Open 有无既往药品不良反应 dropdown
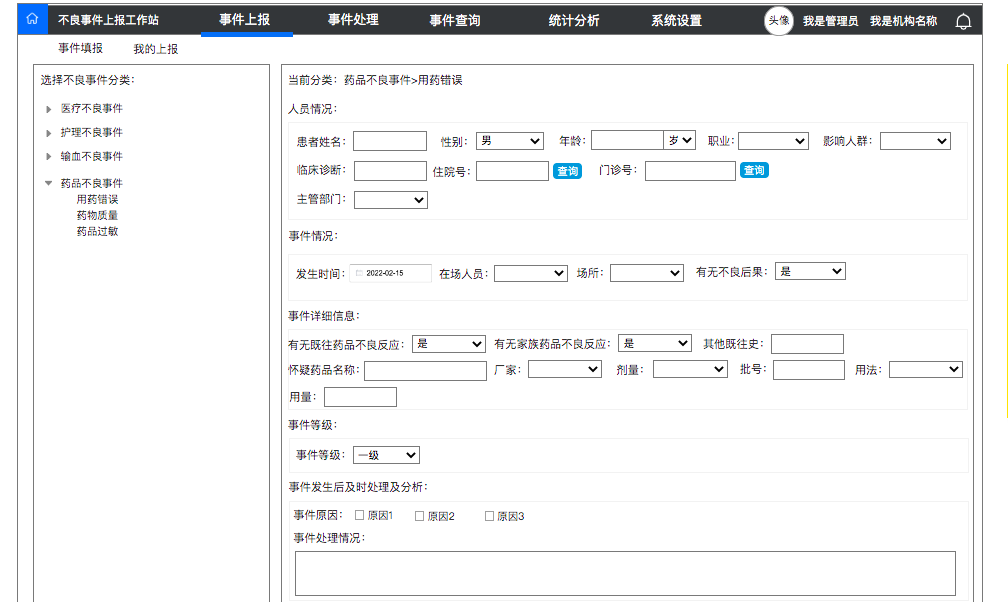The image size is (1008, 602). click(x=449, y=344)
